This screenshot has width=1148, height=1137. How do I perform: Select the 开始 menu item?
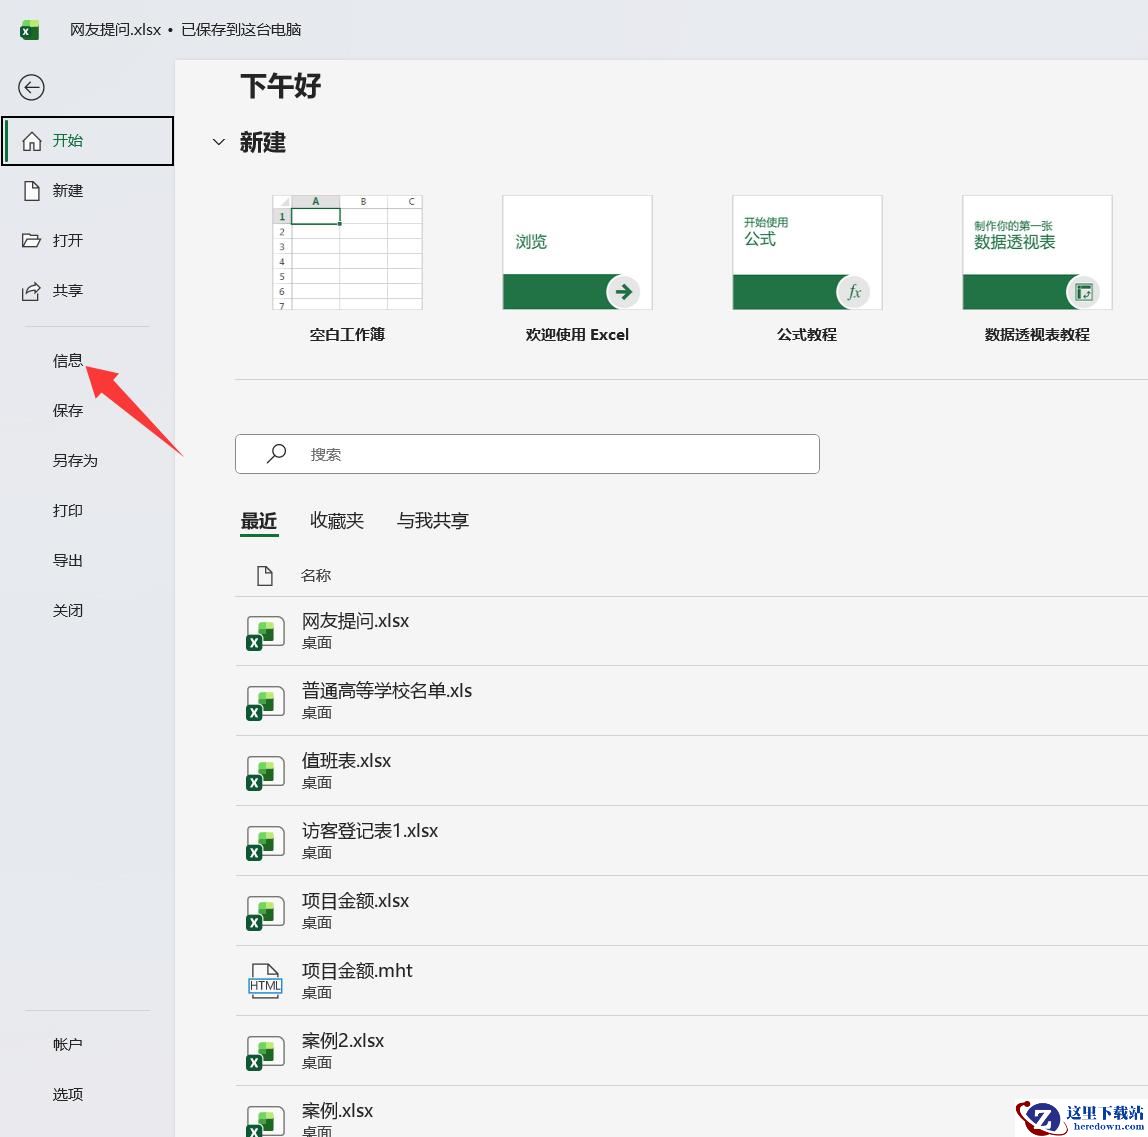[88, 141]
